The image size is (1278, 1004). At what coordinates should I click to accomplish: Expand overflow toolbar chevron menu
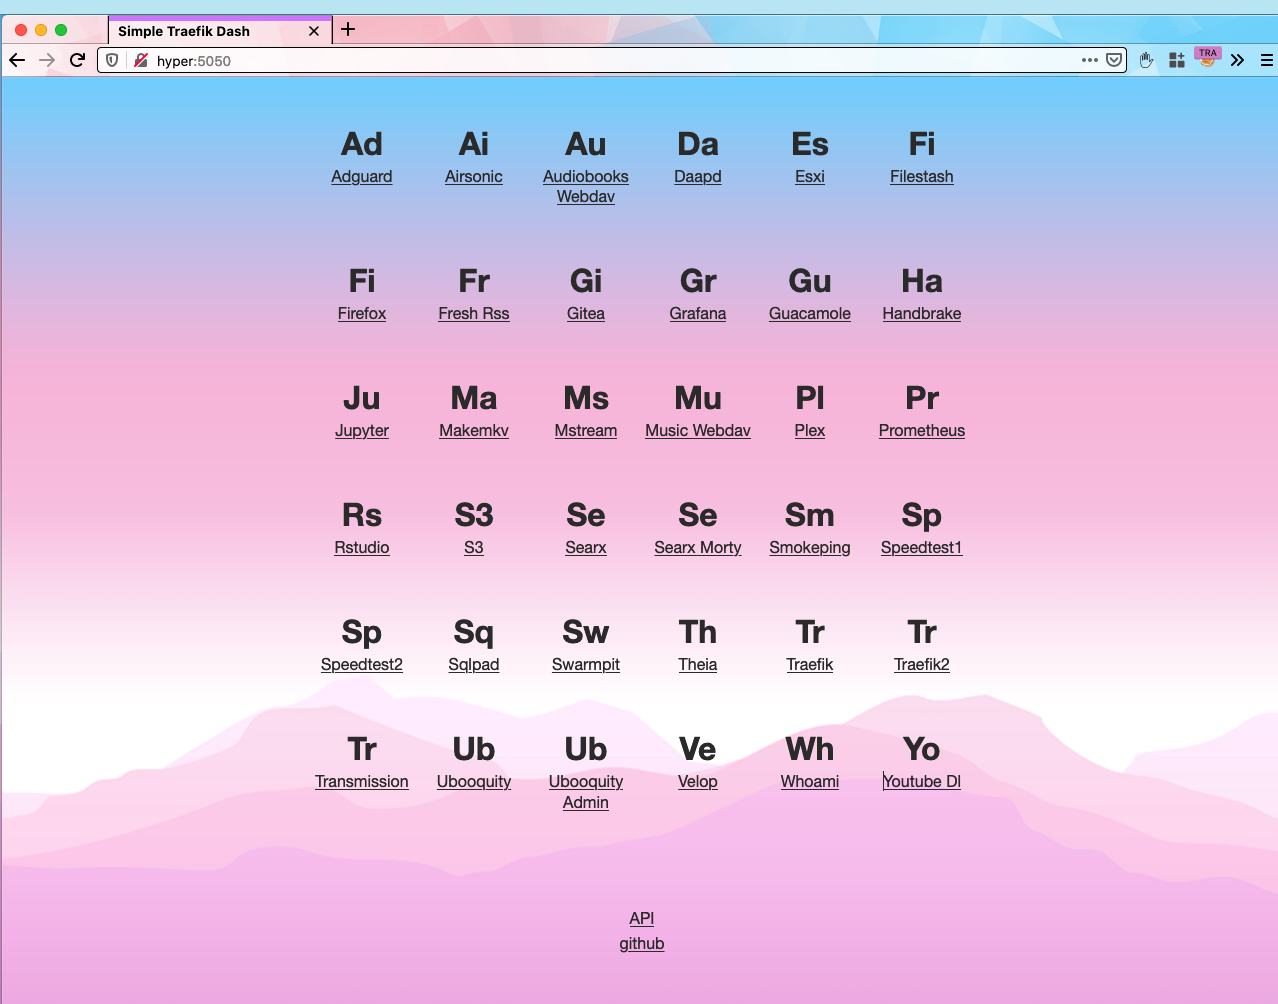(x=1238, y=60)
